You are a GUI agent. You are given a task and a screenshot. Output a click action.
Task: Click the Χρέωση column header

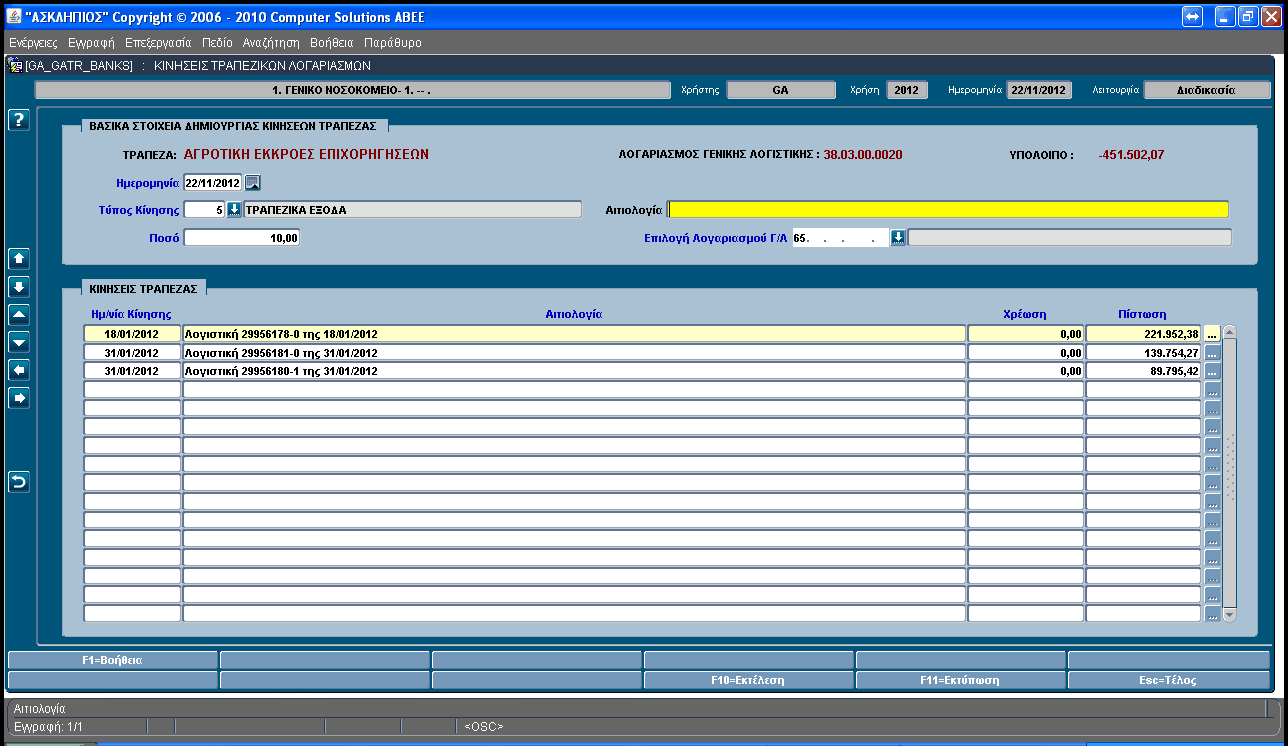click(x=1025, y=314)
